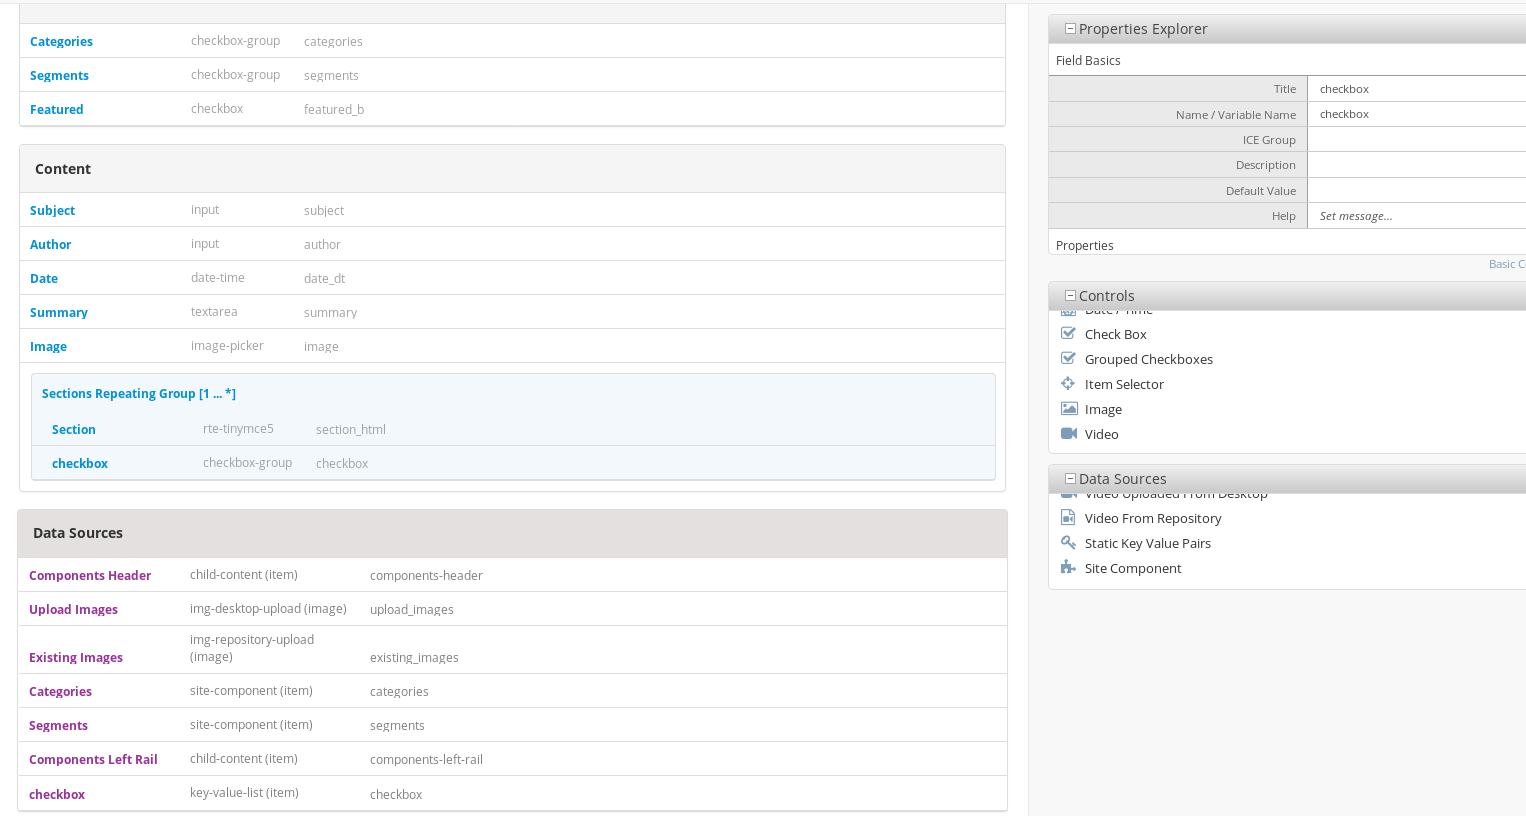
Task: Collapse the Properties Explorer panel
Action: coord(1070,28)
